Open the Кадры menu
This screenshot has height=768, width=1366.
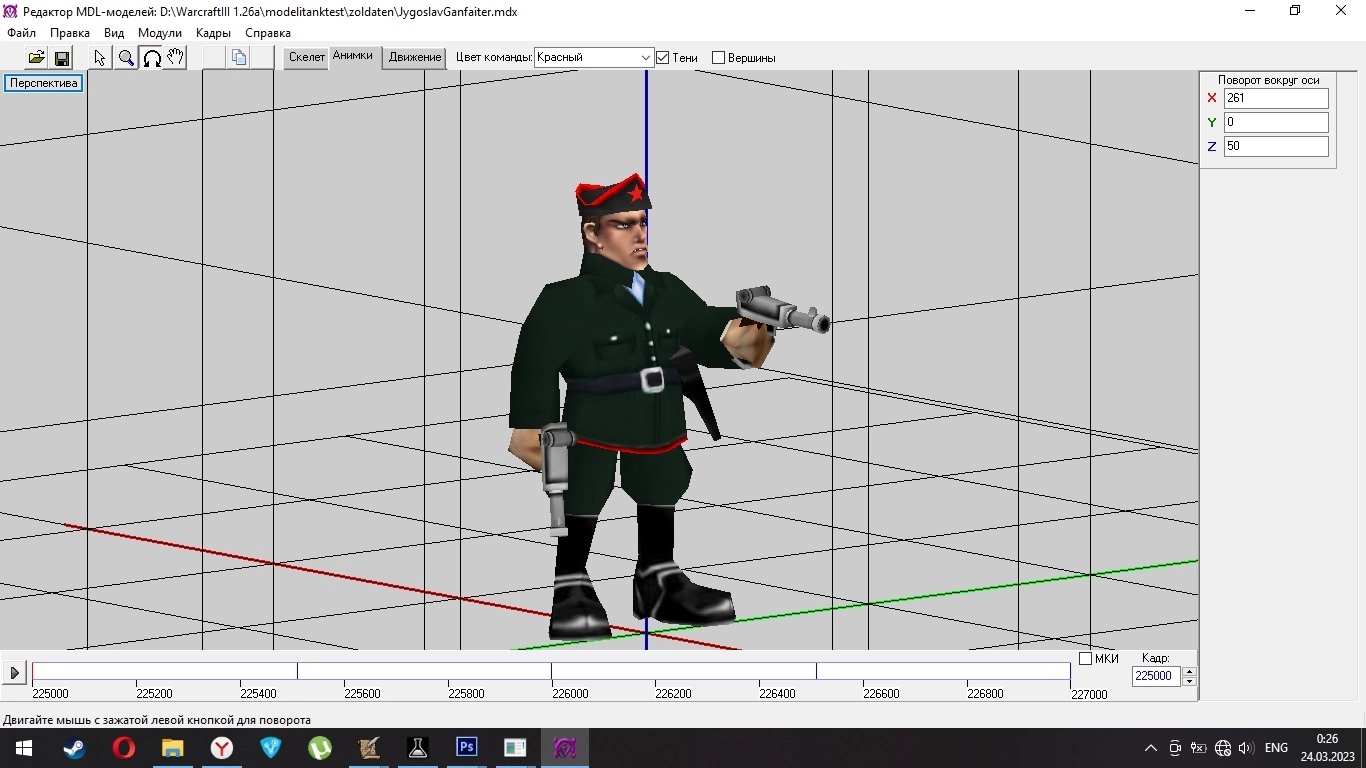coord(213,33)
